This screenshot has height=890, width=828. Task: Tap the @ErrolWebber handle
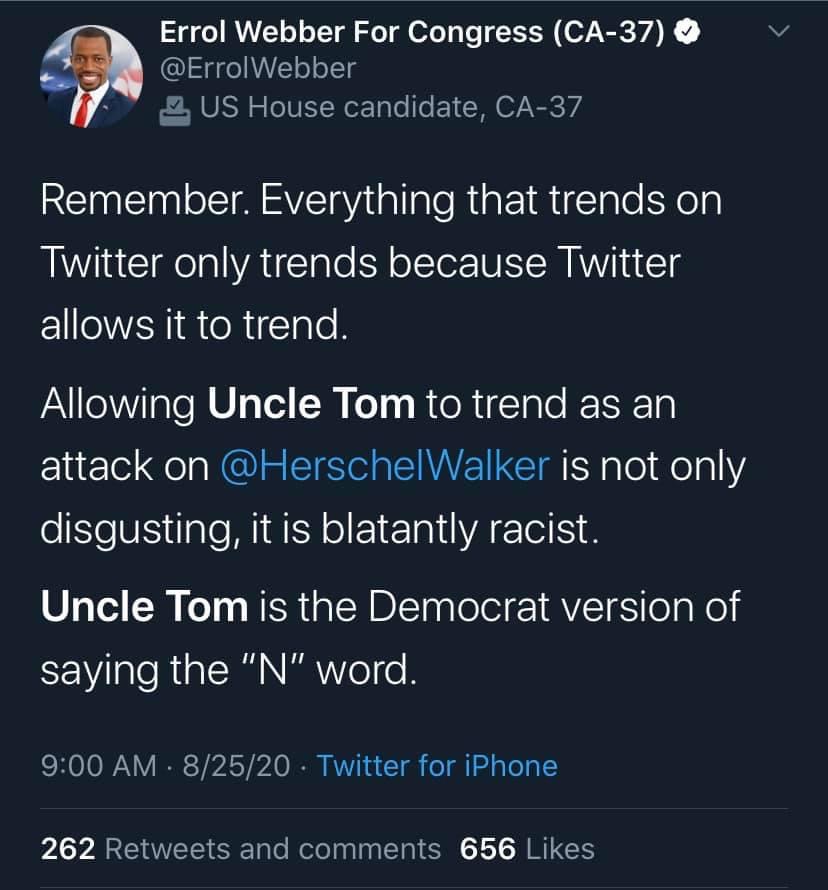point(258,69)
